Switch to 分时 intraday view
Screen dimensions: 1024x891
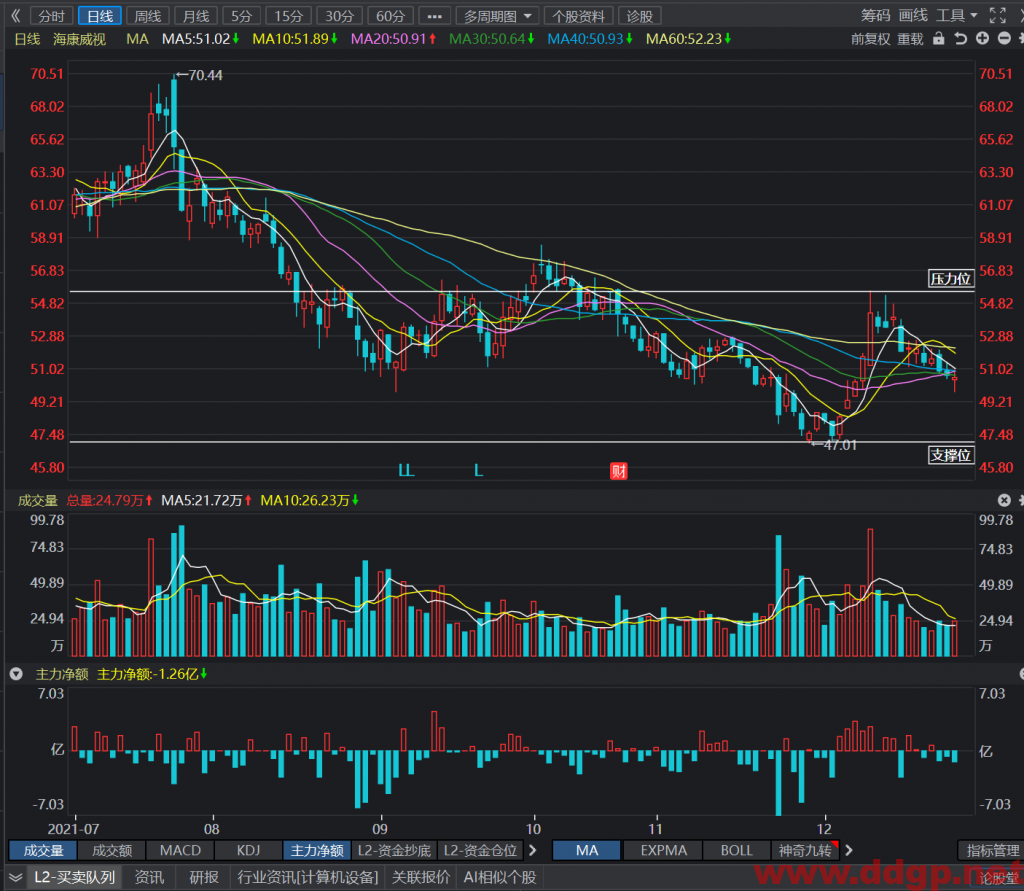click(x=52, y=16)
